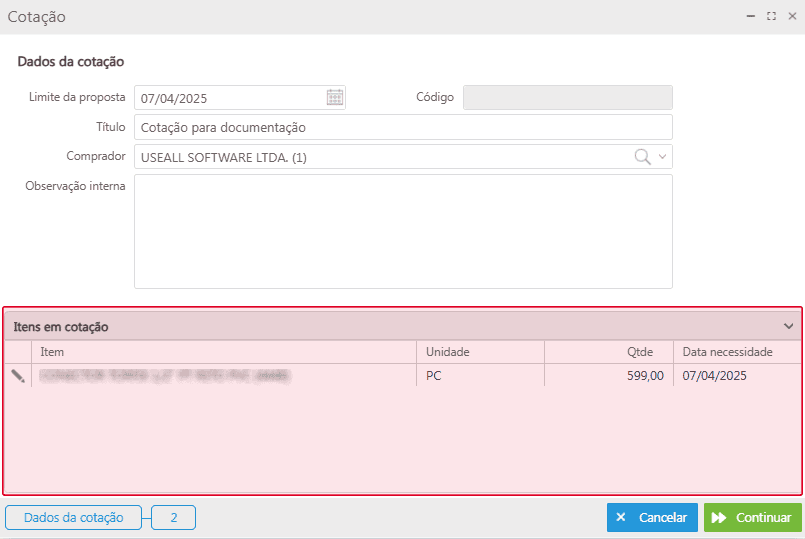
Task: Click the Data necessidade column header
Action: 738,352
